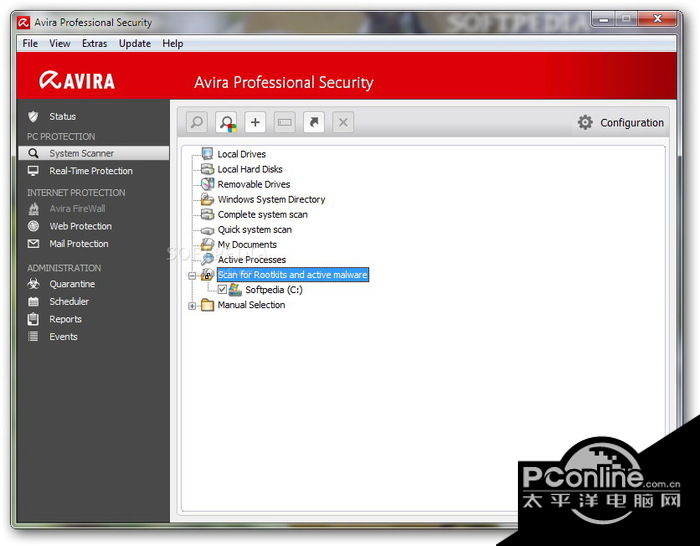Click the Configuration gear icon
The width and height of the screenshot is (700, 546).
585,122
